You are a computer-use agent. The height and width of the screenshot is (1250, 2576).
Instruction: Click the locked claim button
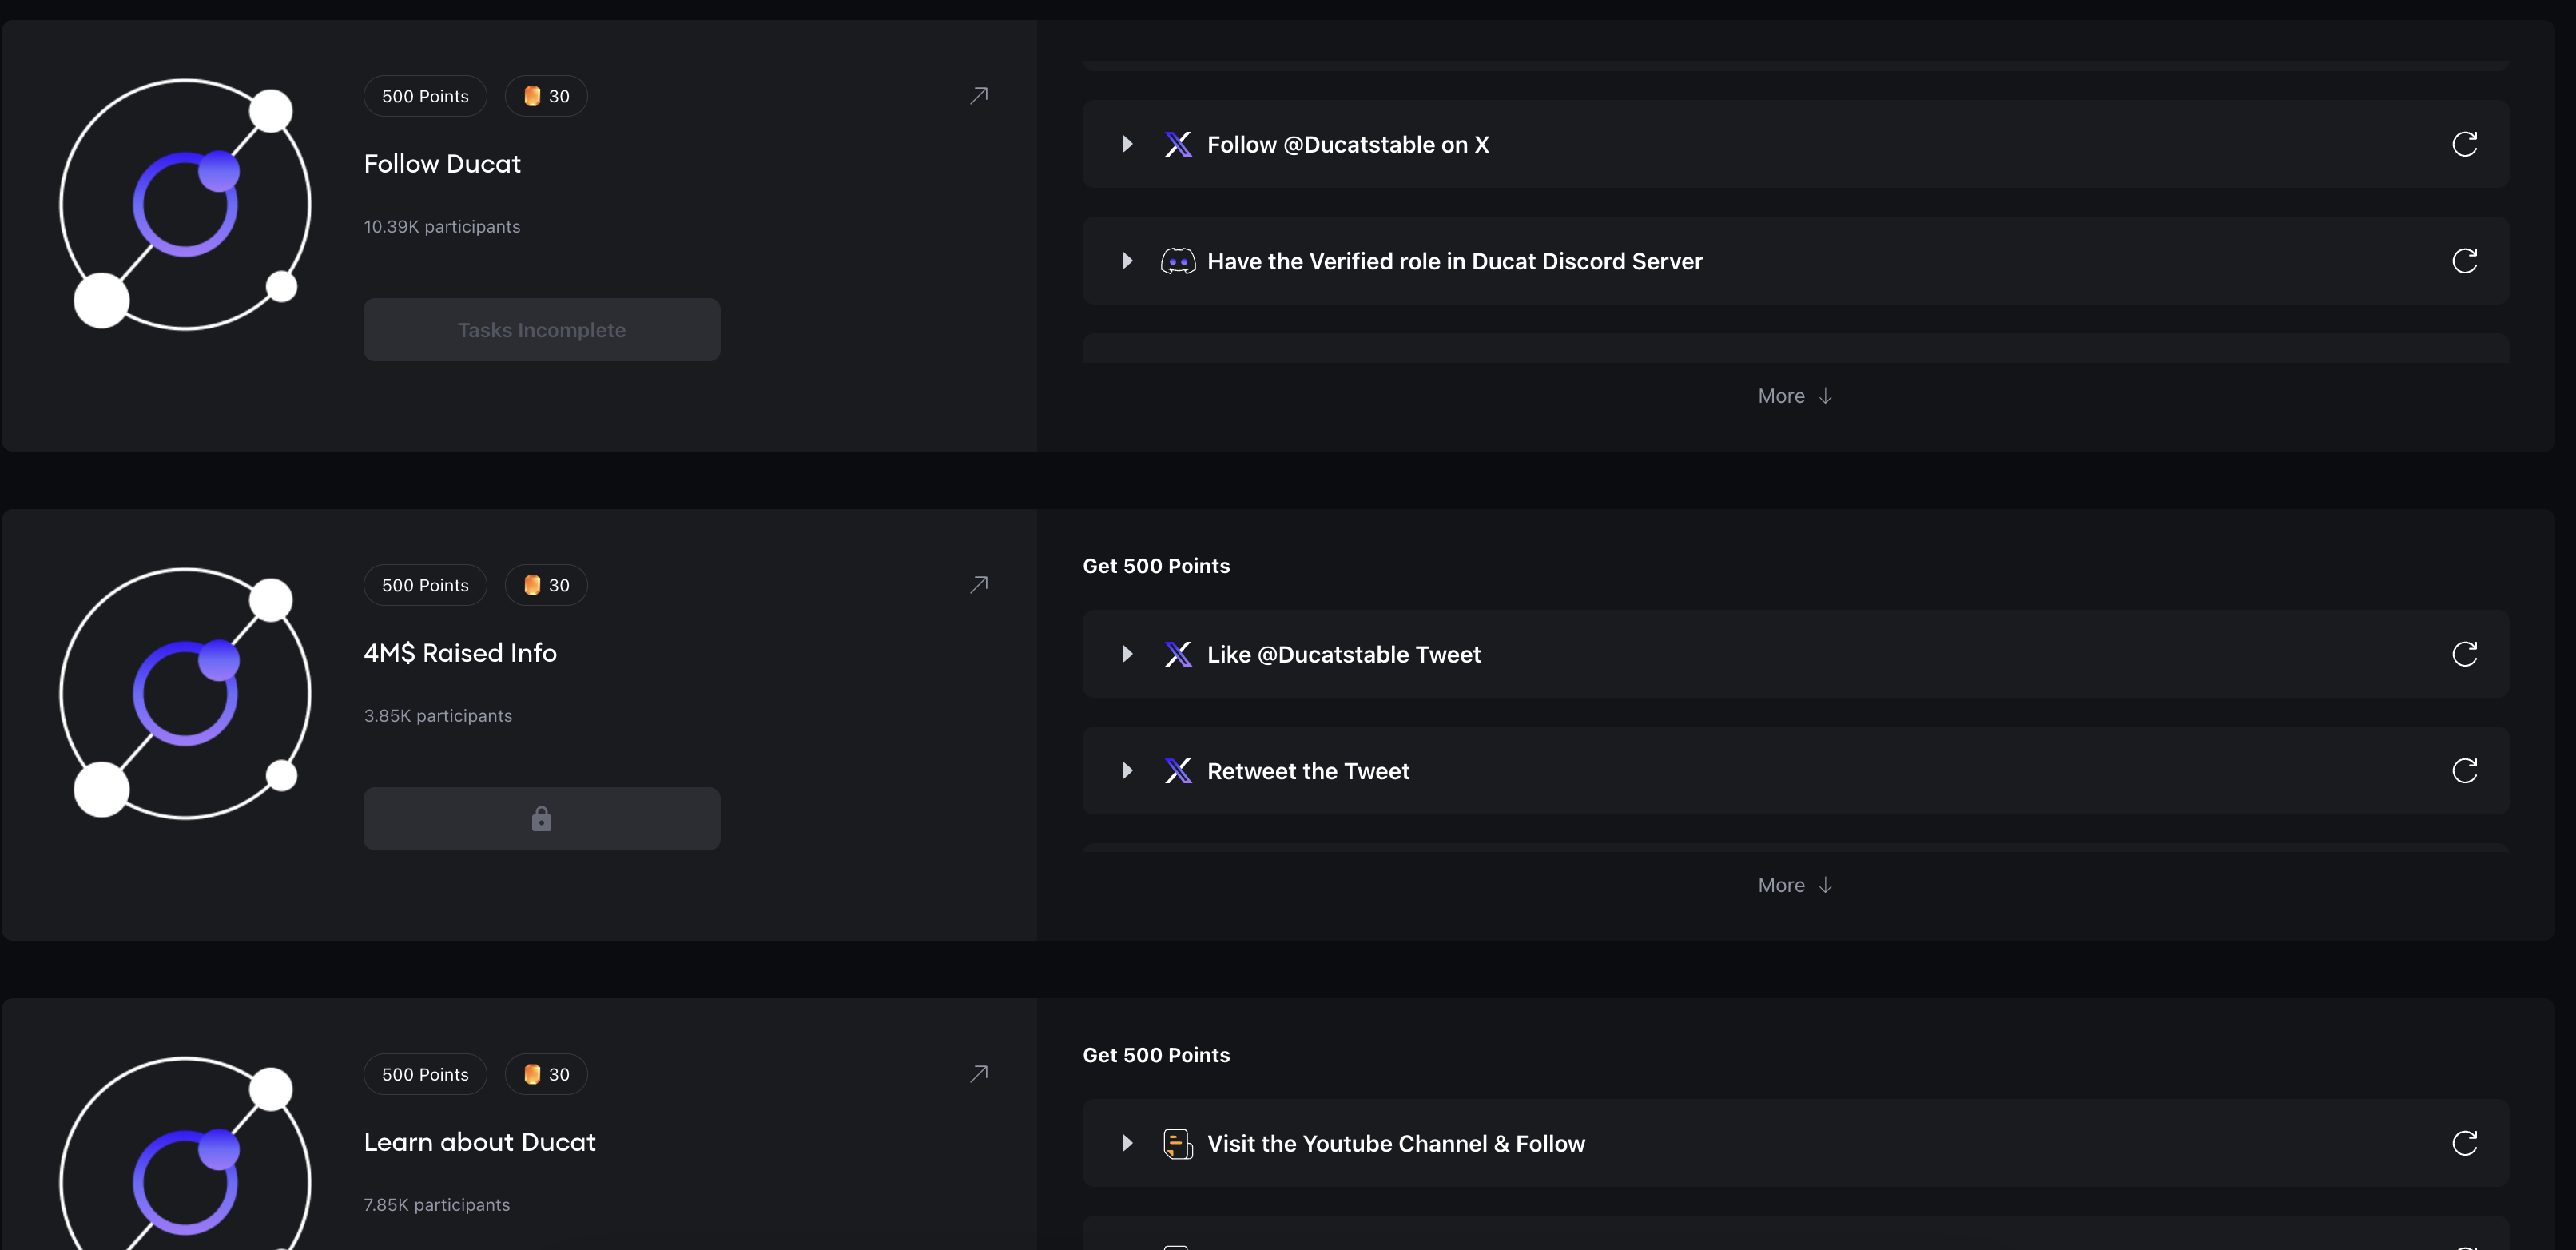point(541,819)
